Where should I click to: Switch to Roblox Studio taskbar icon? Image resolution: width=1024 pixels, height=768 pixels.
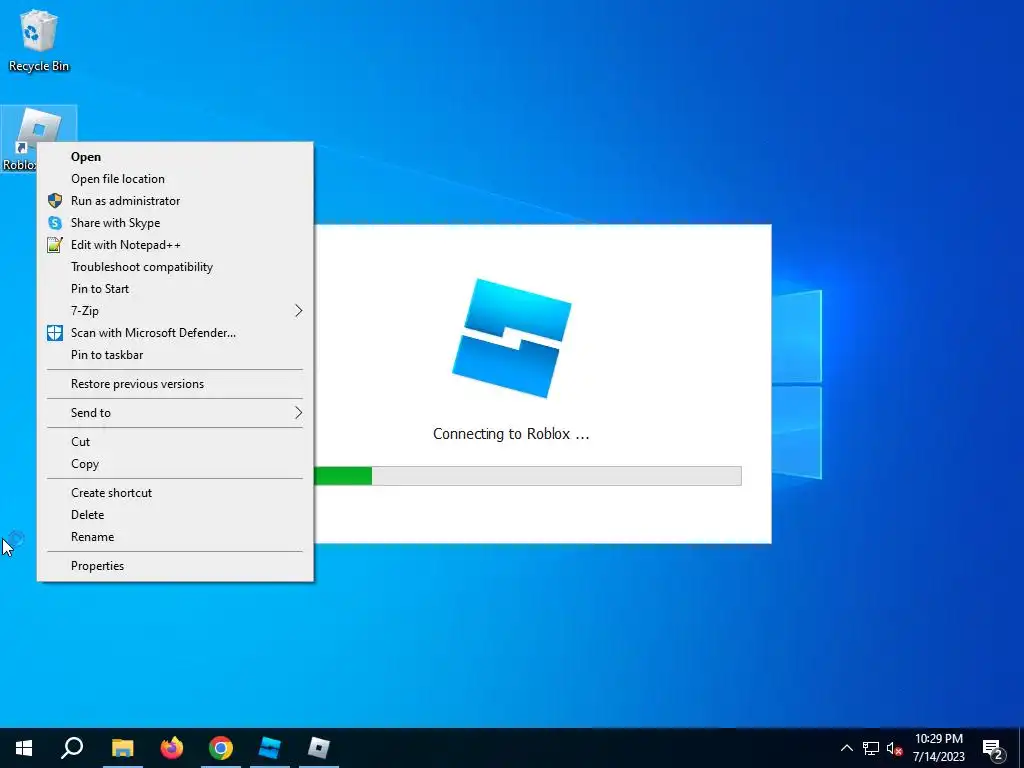[x=270, y=748]
